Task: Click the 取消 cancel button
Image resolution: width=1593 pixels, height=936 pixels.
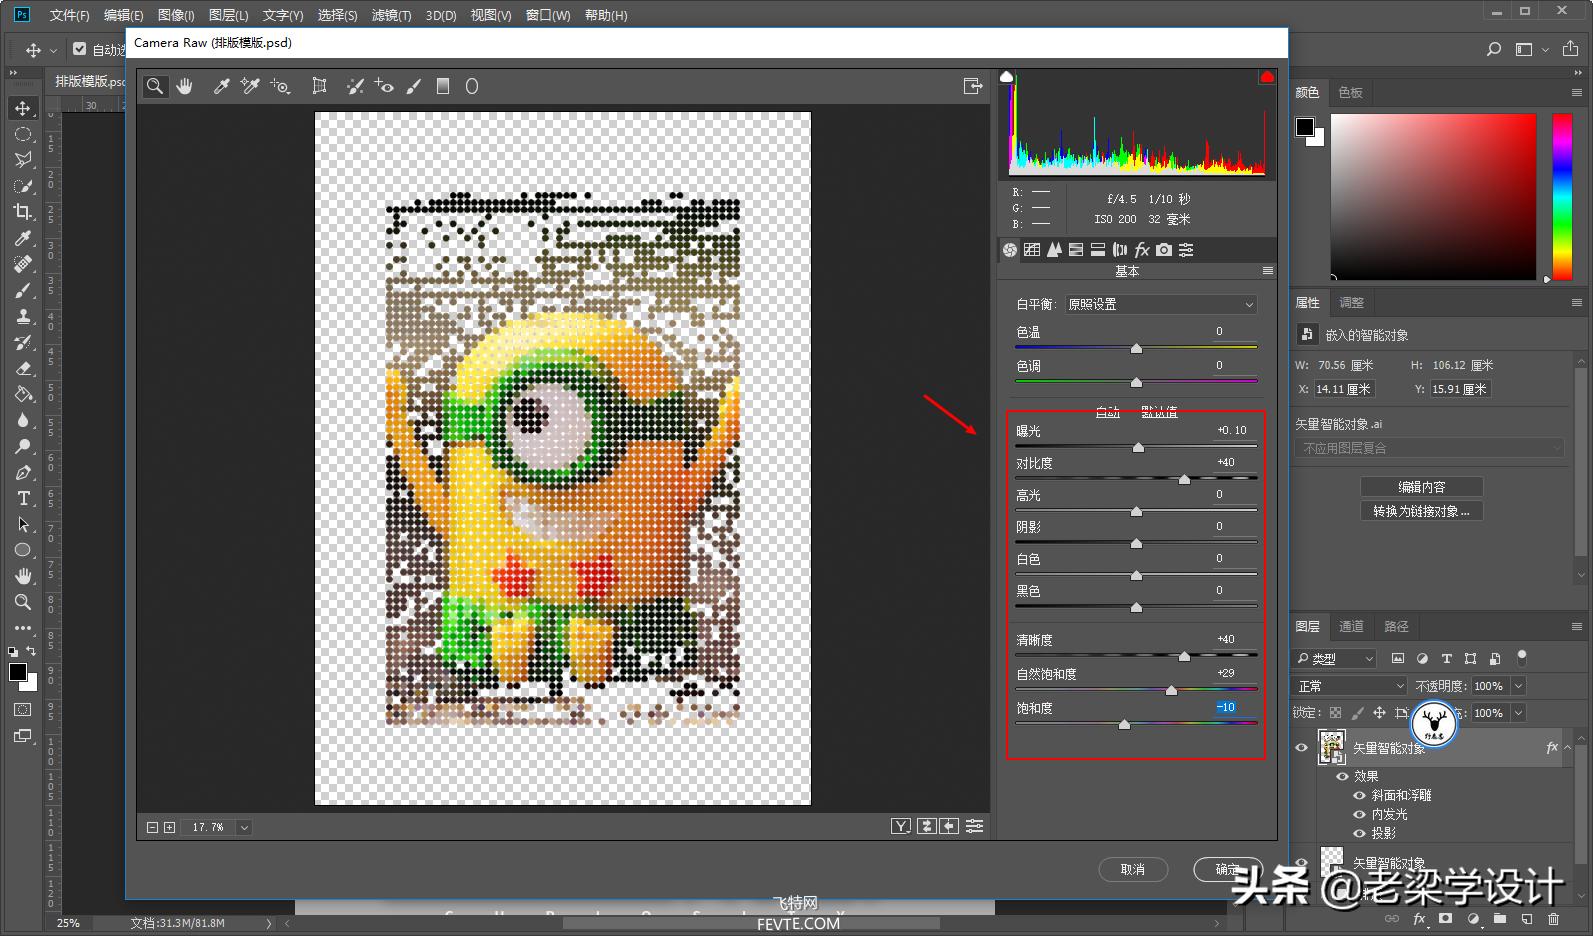Action: click(1133, 869)
